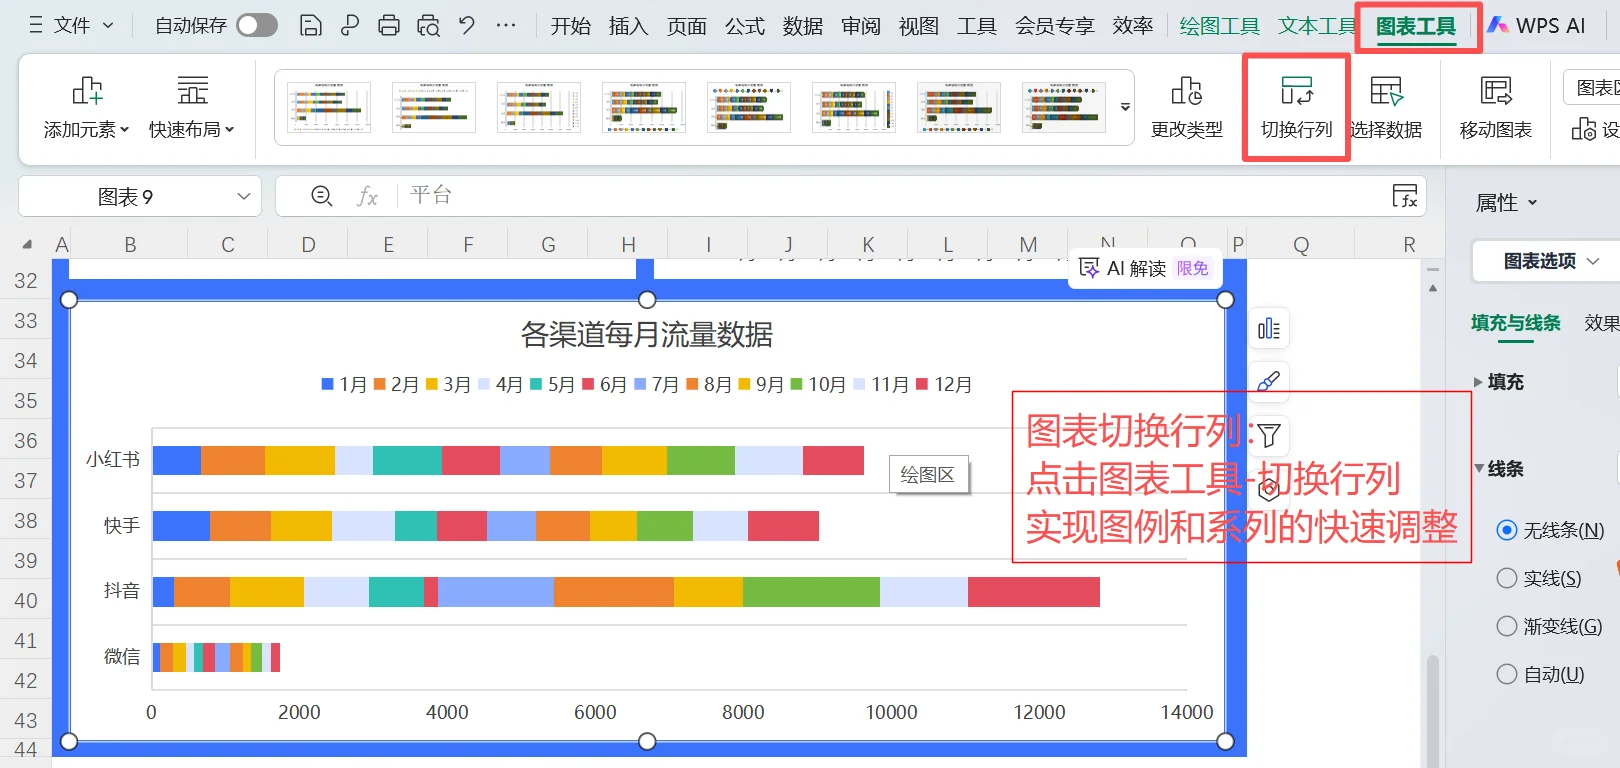
Task: Choose the fourth chart style thumbnail
Action: [x=644, y=108]
